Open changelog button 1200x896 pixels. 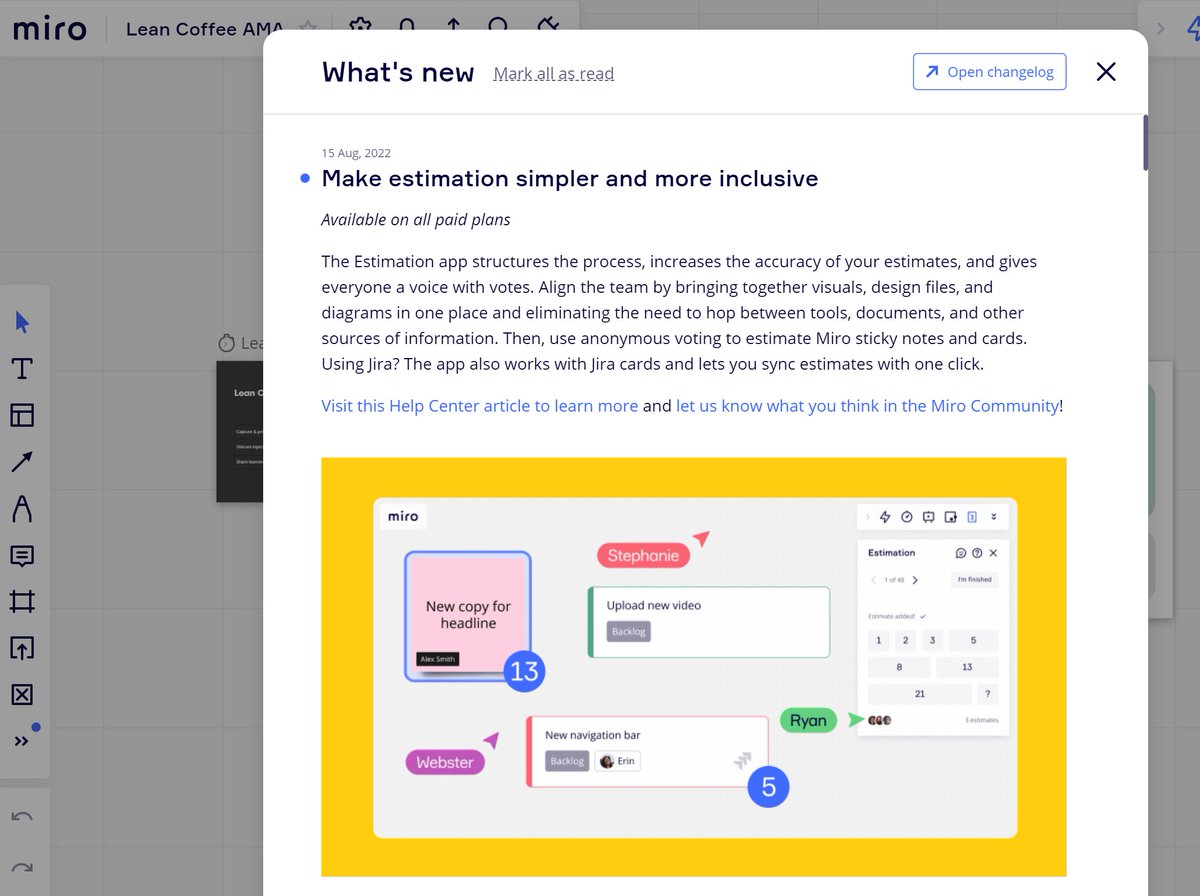(989, 72)
